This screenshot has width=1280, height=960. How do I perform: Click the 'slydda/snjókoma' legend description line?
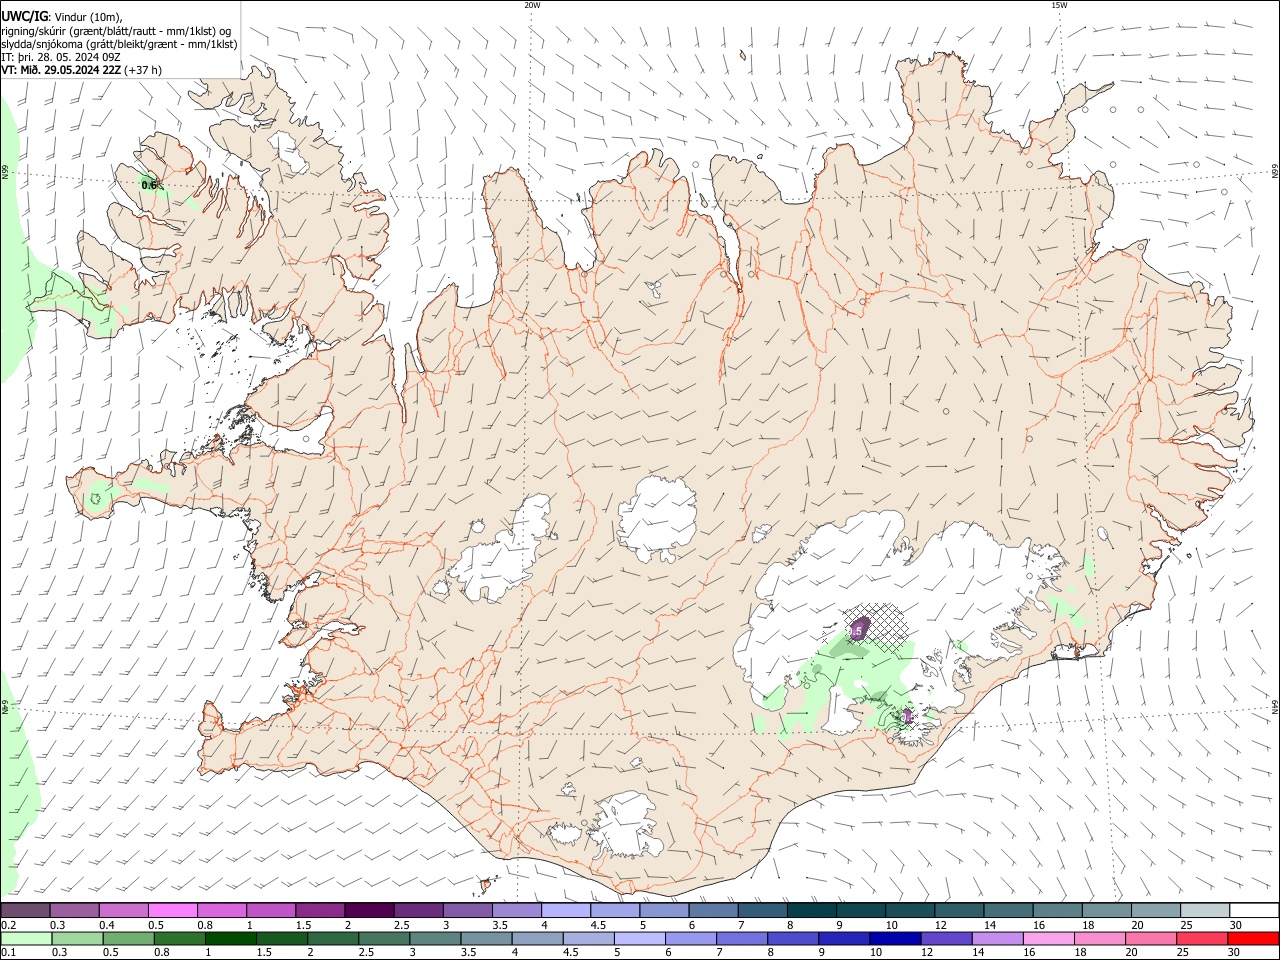pyautogui.click(x=119, y=44)
